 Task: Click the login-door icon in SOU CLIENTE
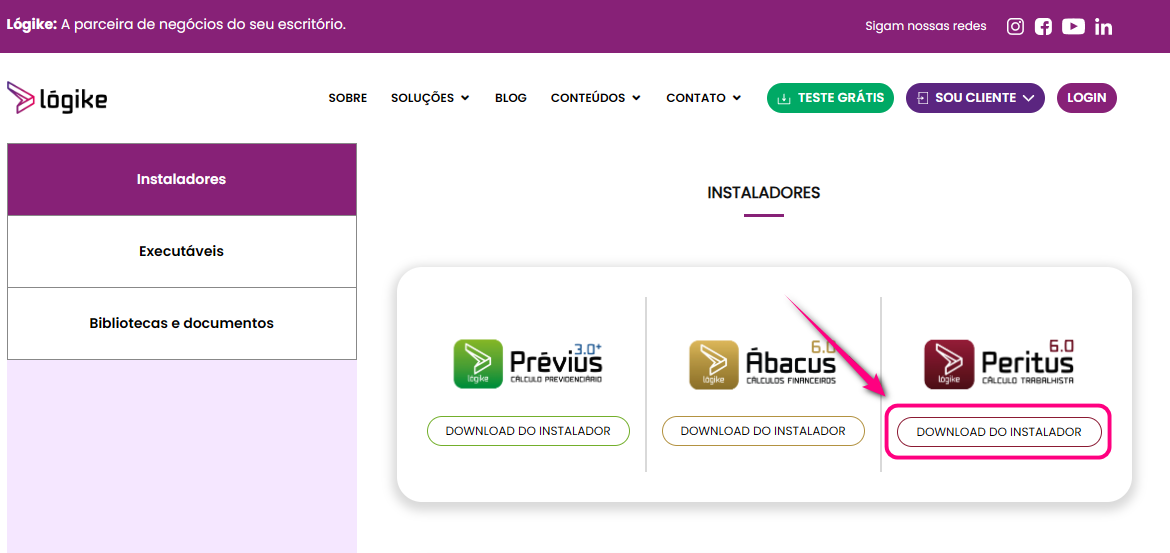(x=922, y=99)
